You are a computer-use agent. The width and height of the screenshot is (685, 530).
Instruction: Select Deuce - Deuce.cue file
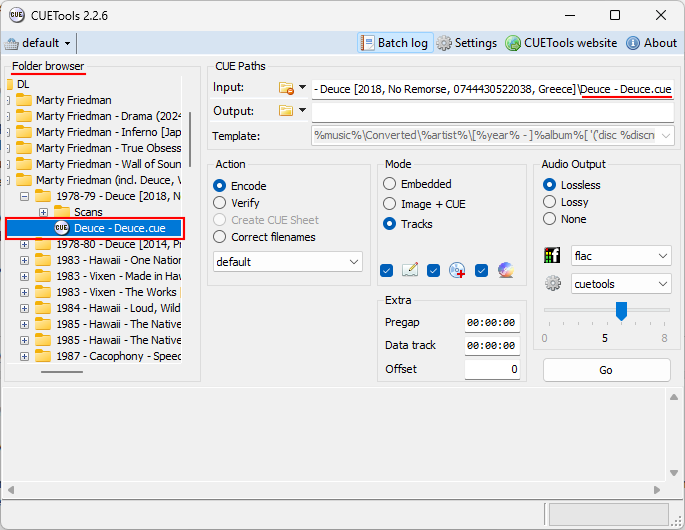pos(120,228)
